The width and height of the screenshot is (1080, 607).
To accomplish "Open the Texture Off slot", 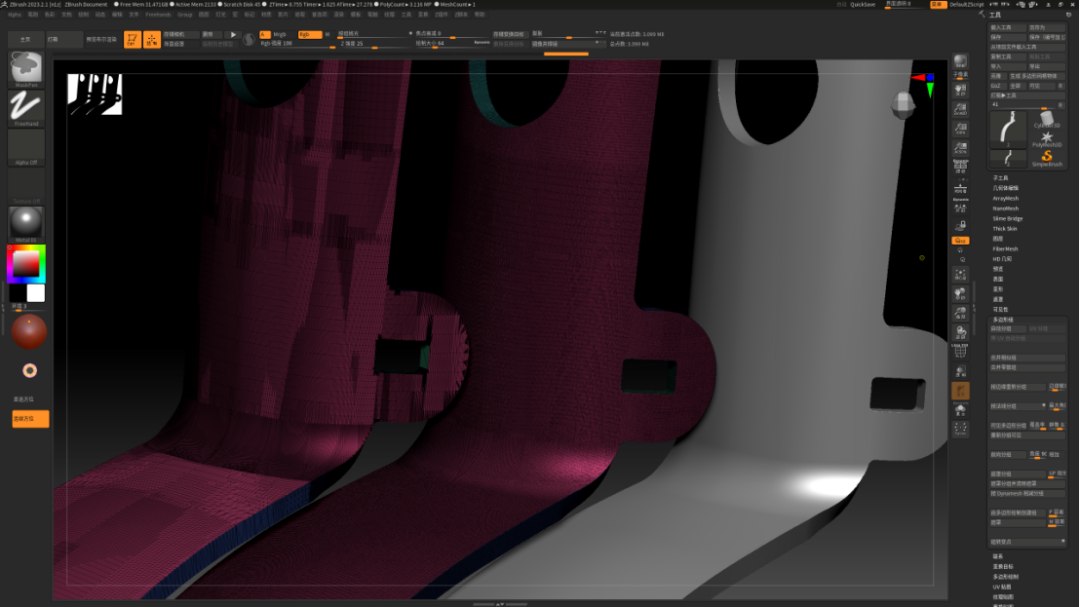I will click(26, 184).
